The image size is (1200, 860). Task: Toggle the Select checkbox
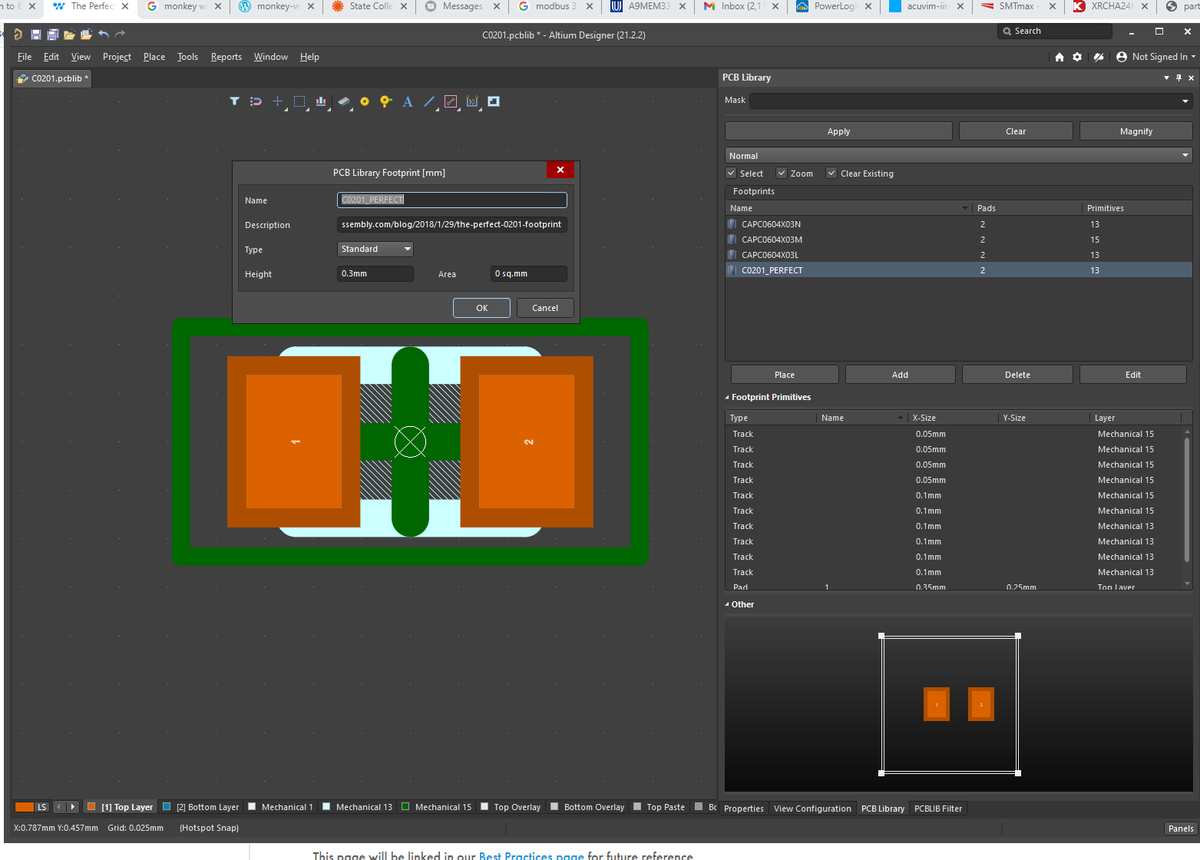coord(733,173)
